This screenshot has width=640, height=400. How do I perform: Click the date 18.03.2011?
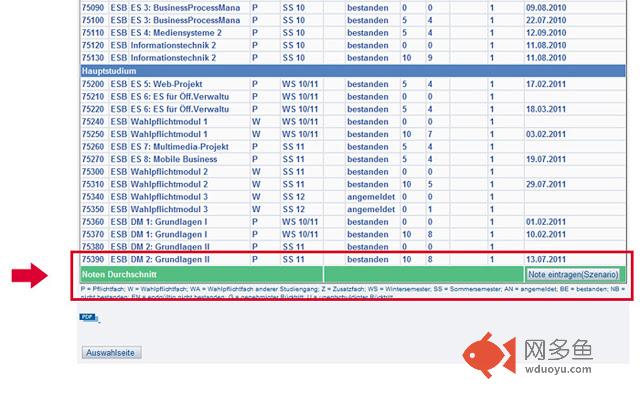click(x=546, y=109)
